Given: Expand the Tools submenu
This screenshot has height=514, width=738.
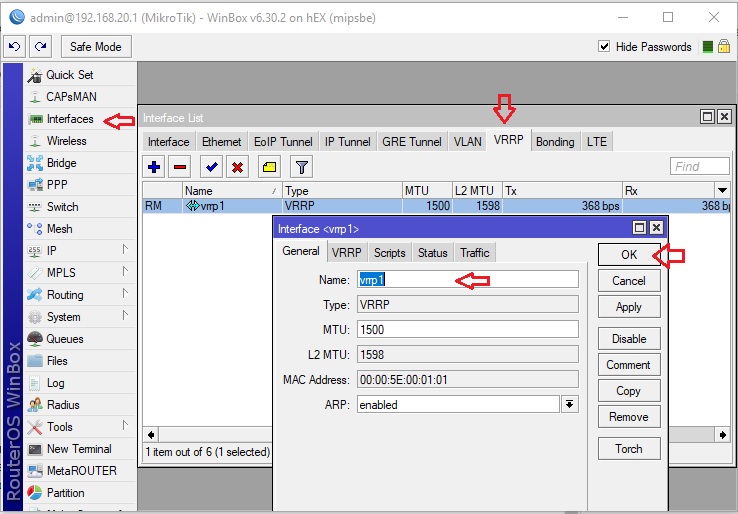Looking at the screenshot, I should (125, 426).
